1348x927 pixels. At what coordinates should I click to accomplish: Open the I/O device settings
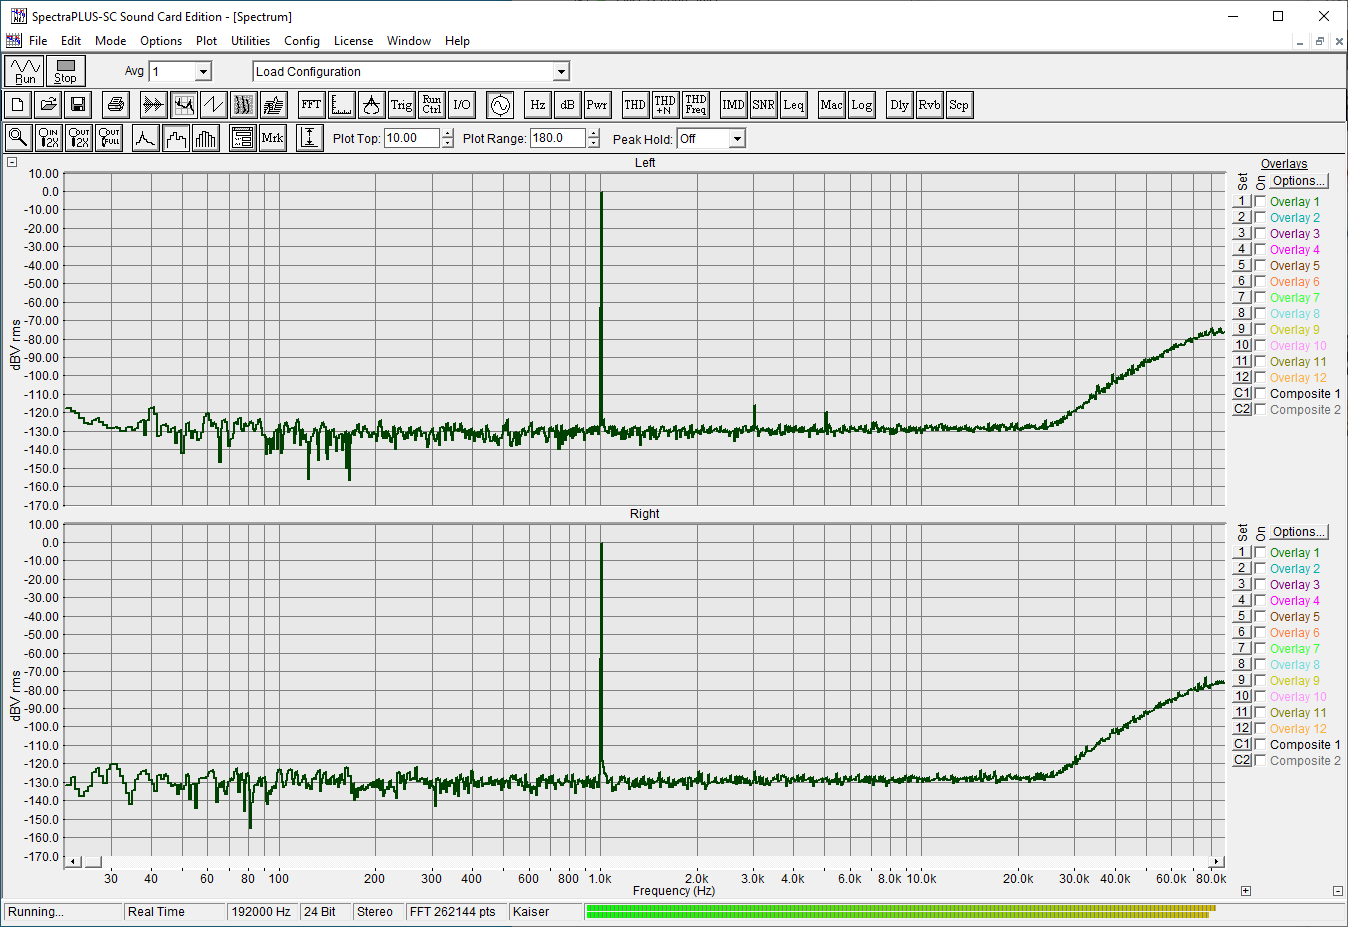tap(461, 105)
